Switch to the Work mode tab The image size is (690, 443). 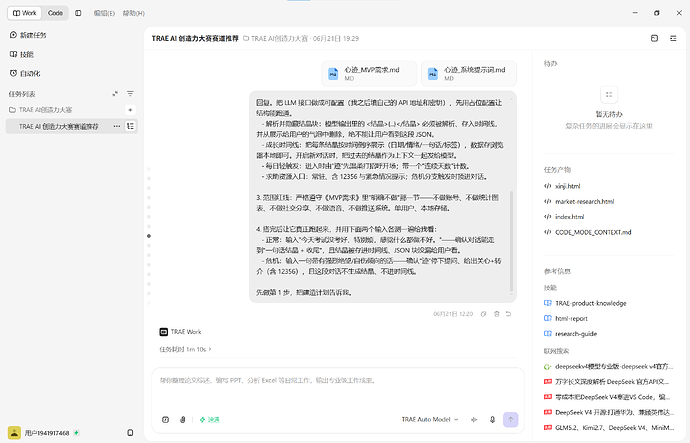[x=25, y=13]
